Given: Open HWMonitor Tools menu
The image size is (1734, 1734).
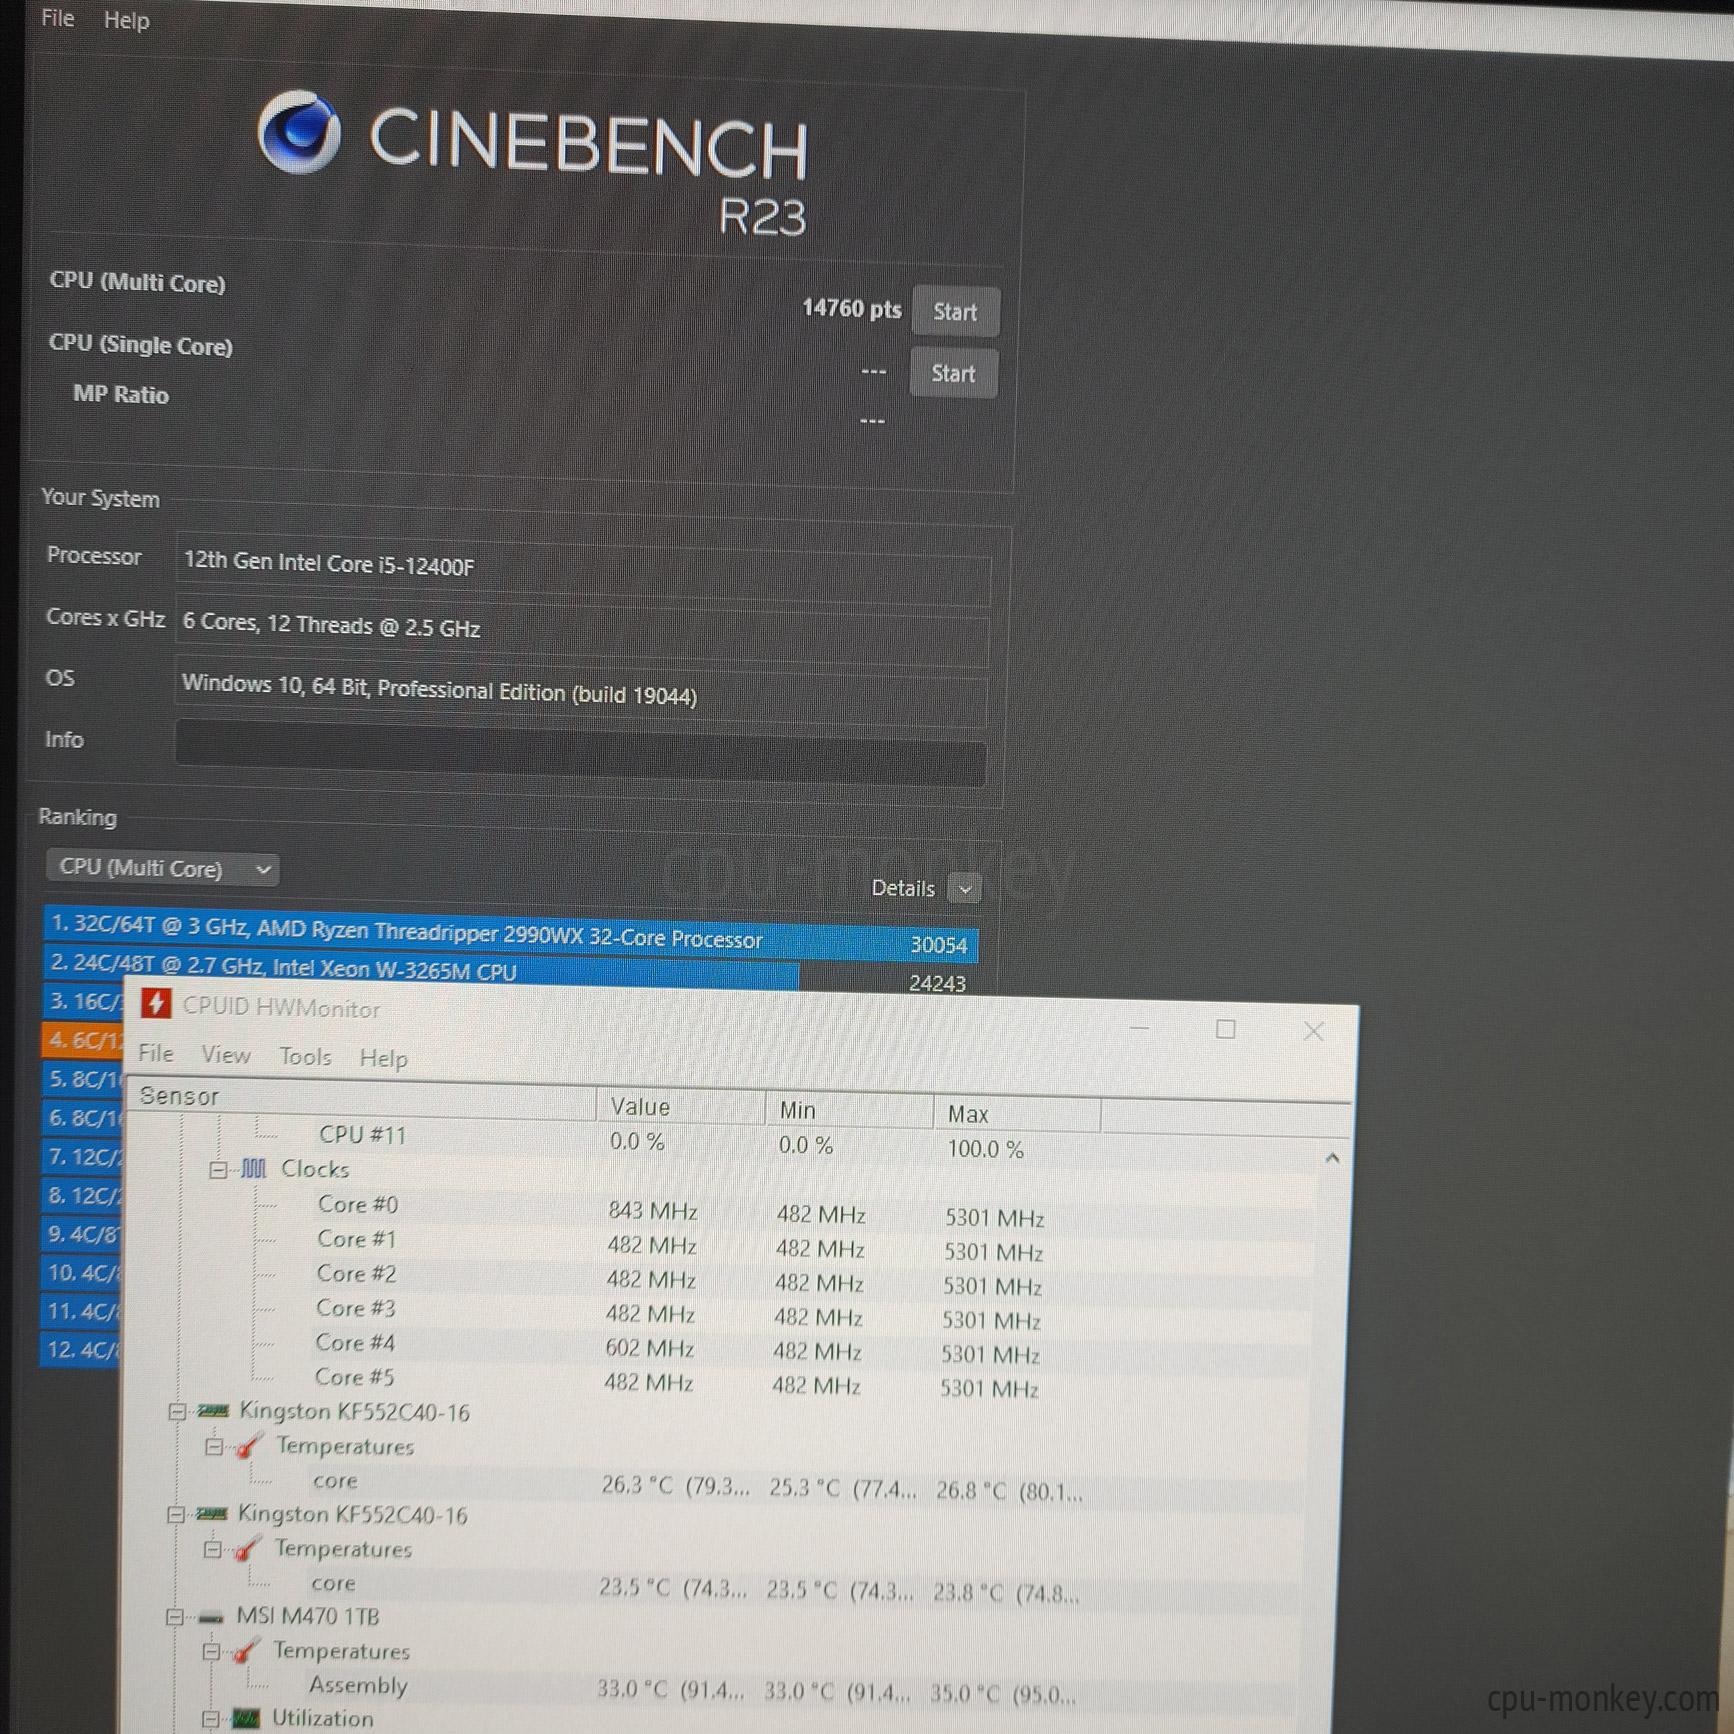Looking at the screenshot, I should (305, 1056).
